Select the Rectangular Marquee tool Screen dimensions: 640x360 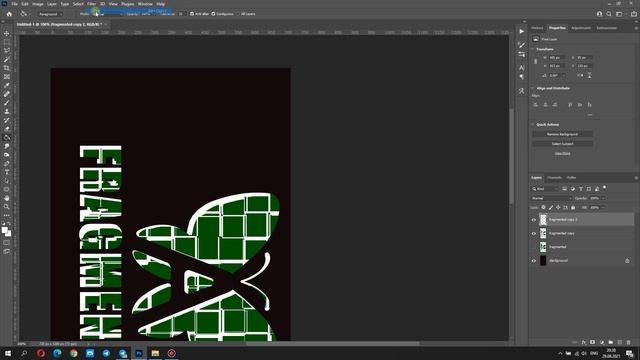[7, 42]
